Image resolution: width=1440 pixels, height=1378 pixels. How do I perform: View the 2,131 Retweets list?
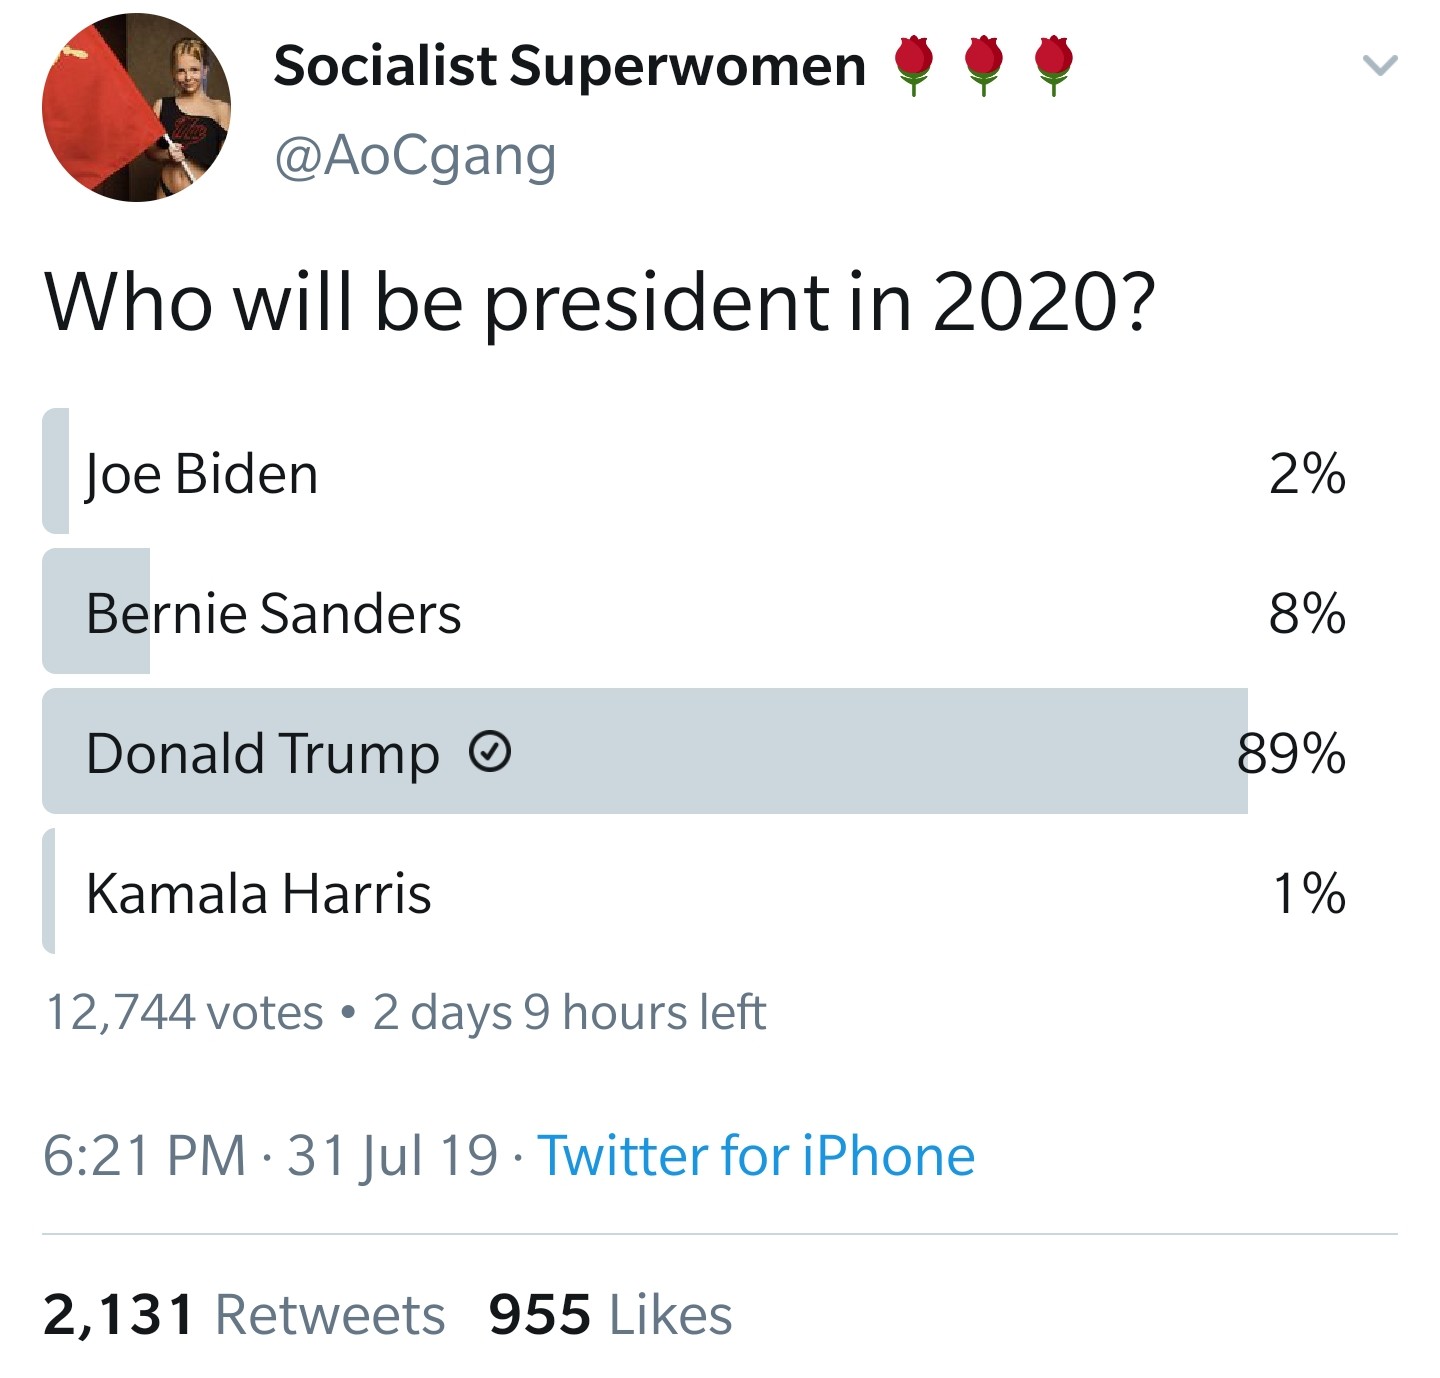pyautogui.click(x=243, y=1314)
